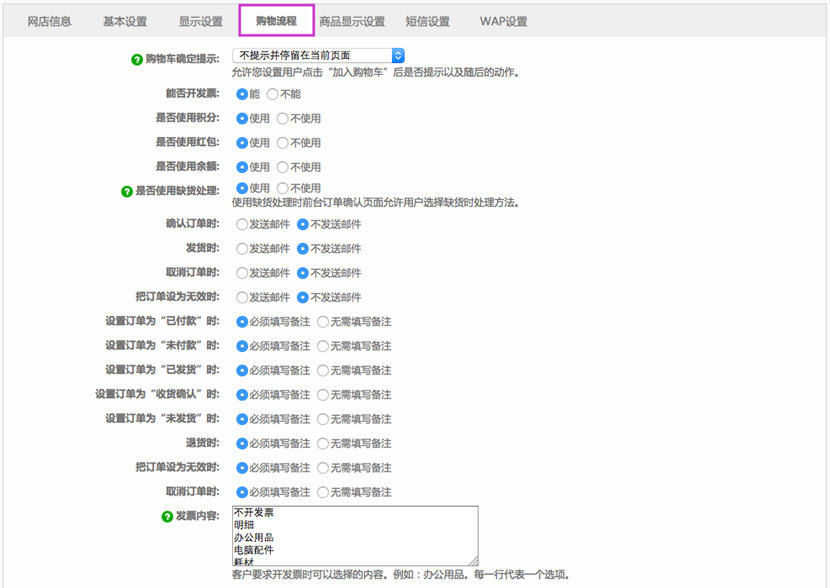Select 发送邮件 for 确认订单时
This screenshot has height=588, width=830.
(x=242, y=224)
